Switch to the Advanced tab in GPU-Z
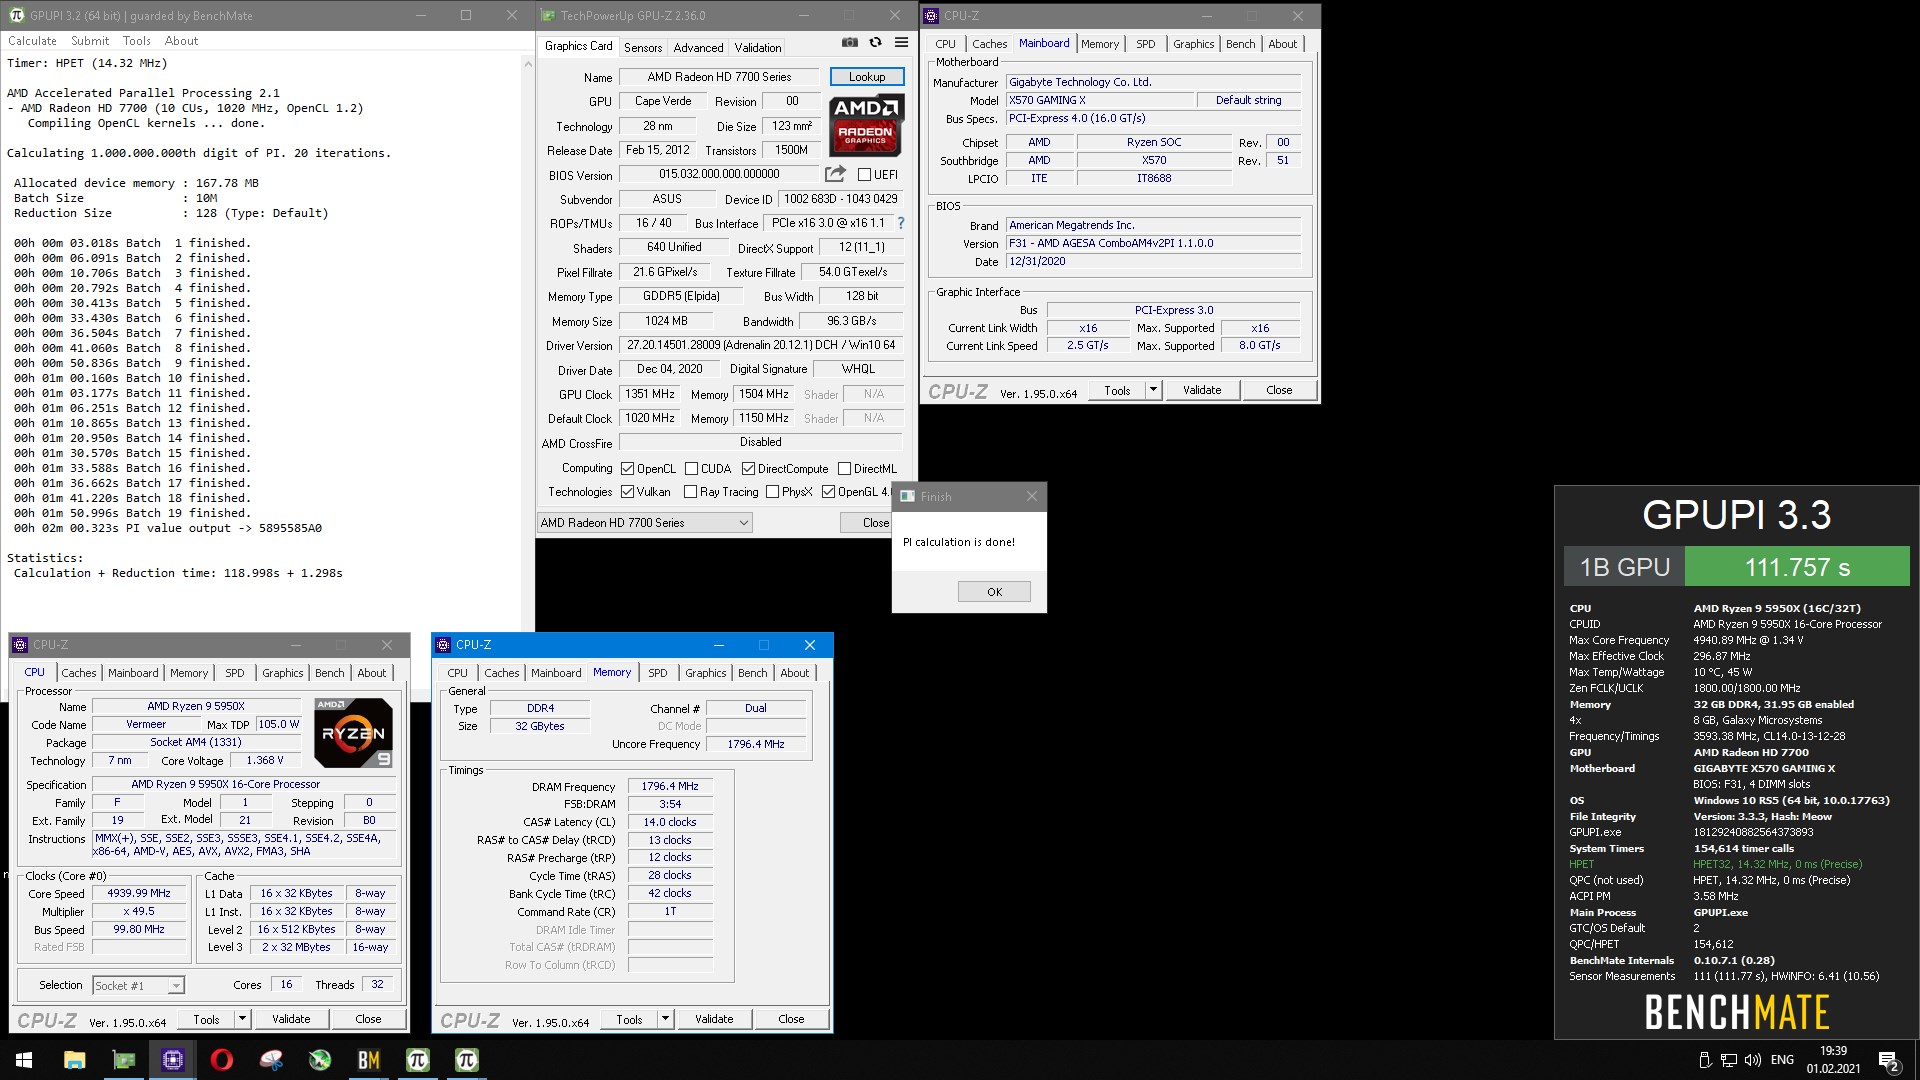1920x1080 pixels. (698, 47)
